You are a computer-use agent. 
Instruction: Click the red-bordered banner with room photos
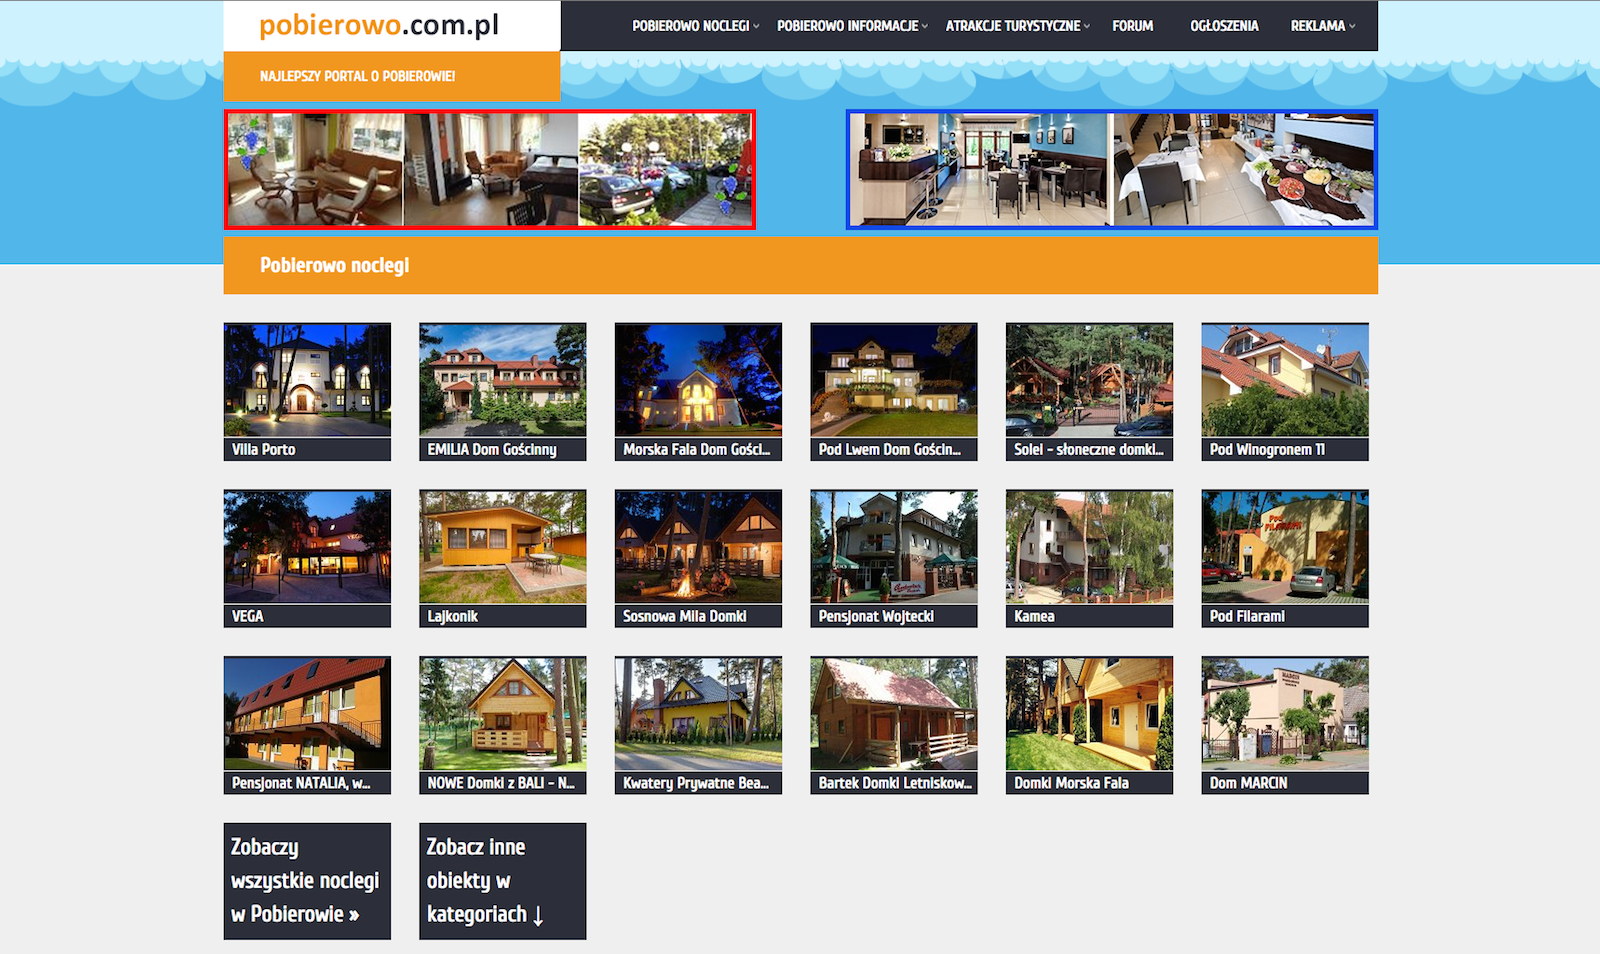(490, 169)
